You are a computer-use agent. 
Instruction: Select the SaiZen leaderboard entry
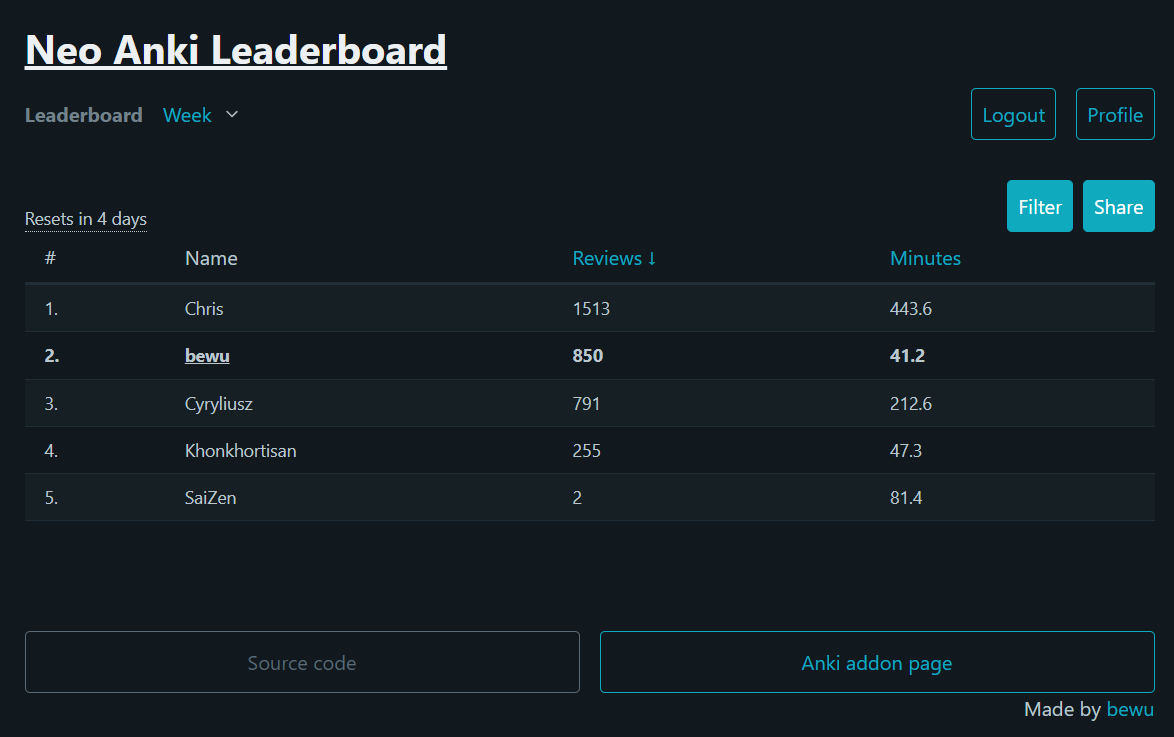coord(210,498)
